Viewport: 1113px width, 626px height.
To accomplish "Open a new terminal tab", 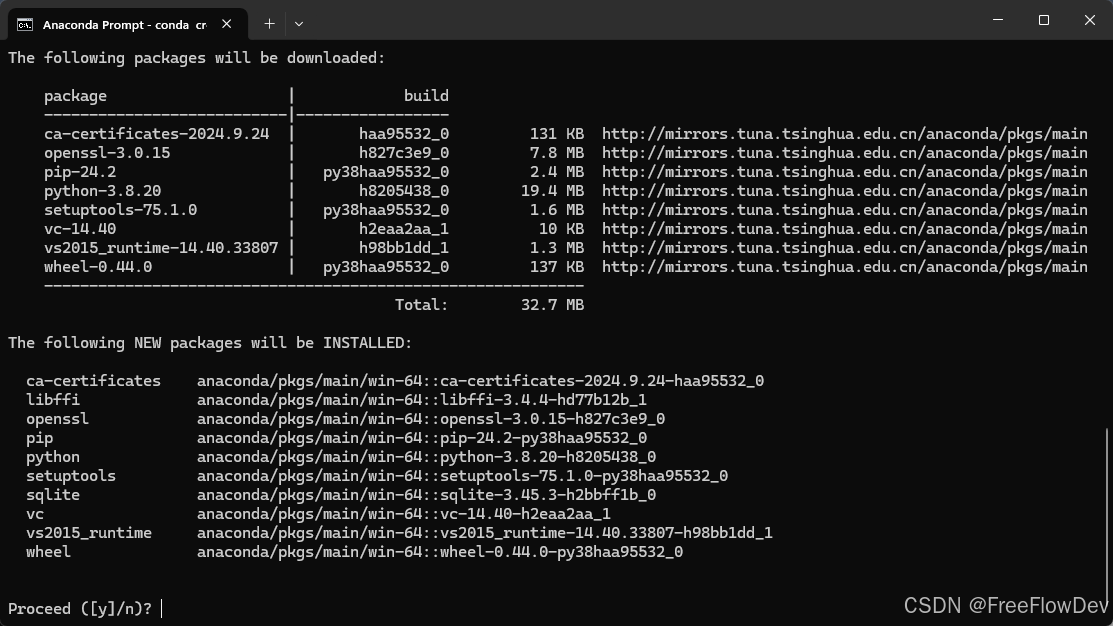I will 269,24.
